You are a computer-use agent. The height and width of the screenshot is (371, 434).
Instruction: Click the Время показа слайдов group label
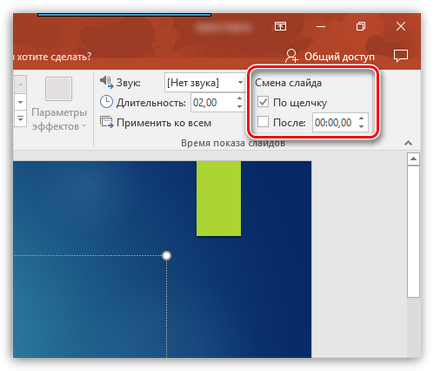click(233, 143)
